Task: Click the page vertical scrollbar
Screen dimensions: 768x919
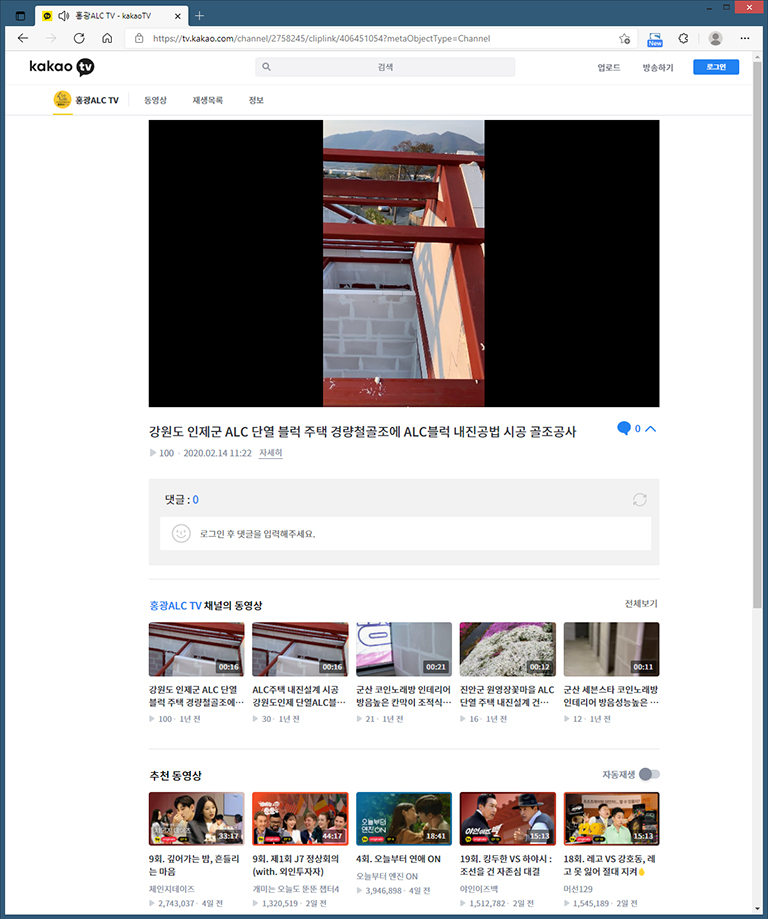Action: coord(757,300)
